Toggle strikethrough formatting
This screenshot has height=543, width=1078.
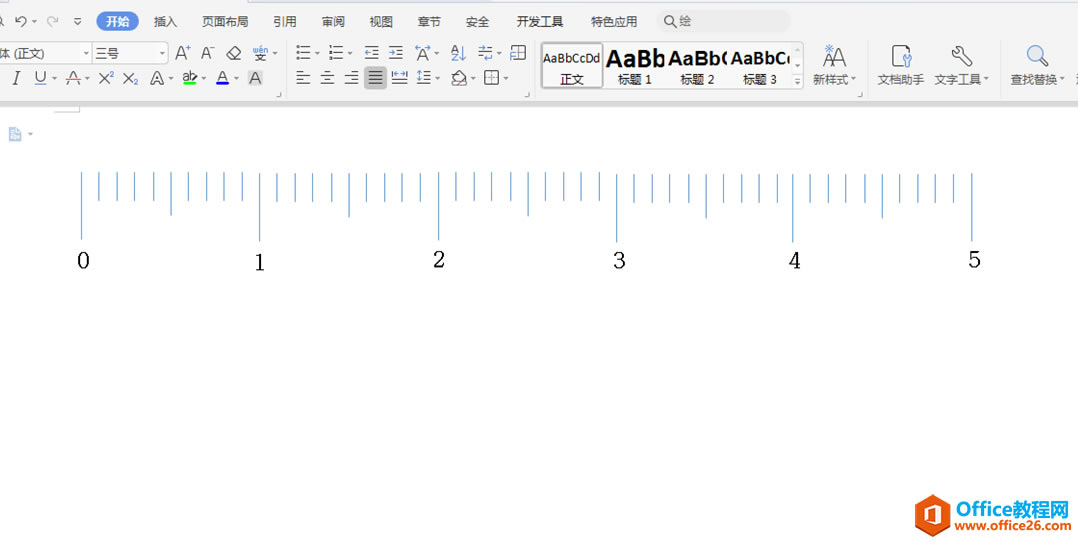coord(74,78)
